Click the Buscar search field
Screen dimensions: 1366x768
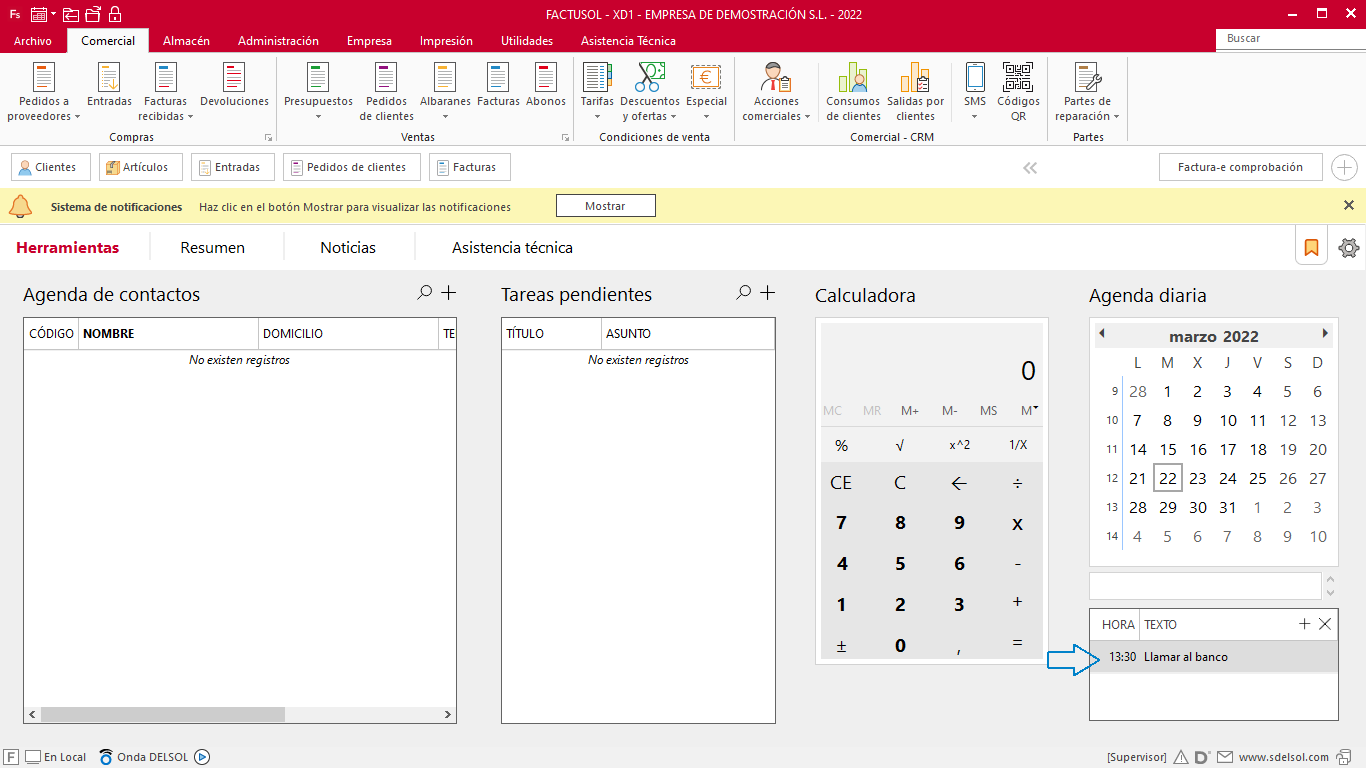[1291, 39]
